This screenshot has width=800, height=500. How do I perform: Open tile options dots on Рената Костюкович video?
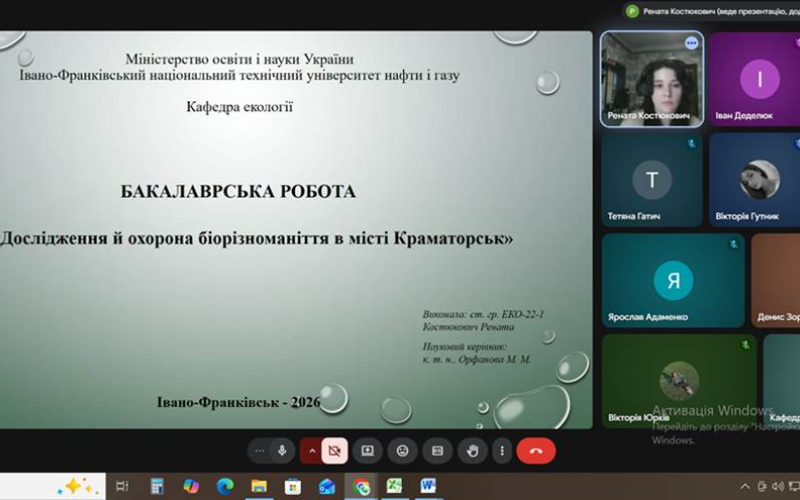tap(691, 43)
